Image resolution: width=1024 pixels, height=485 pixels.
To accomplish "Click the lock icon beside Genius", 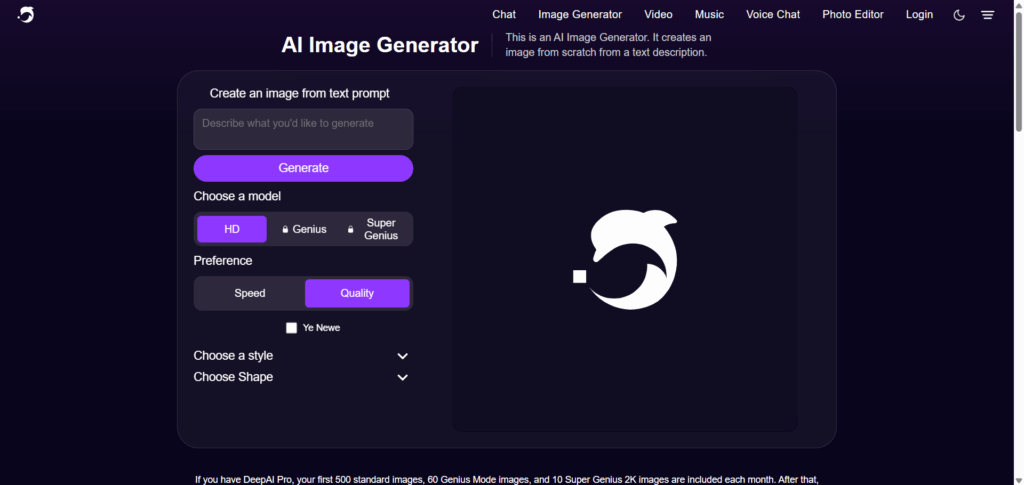I will coord(285,229).
